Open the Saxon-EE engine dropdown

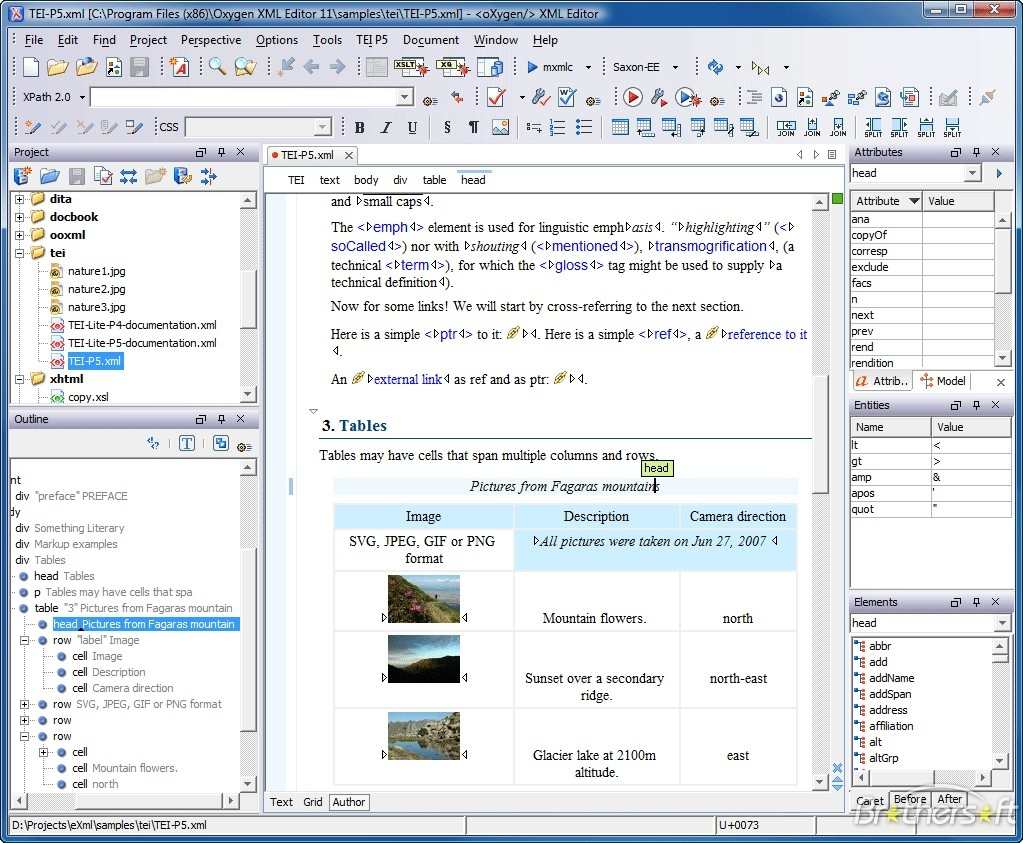coord(675,67)
